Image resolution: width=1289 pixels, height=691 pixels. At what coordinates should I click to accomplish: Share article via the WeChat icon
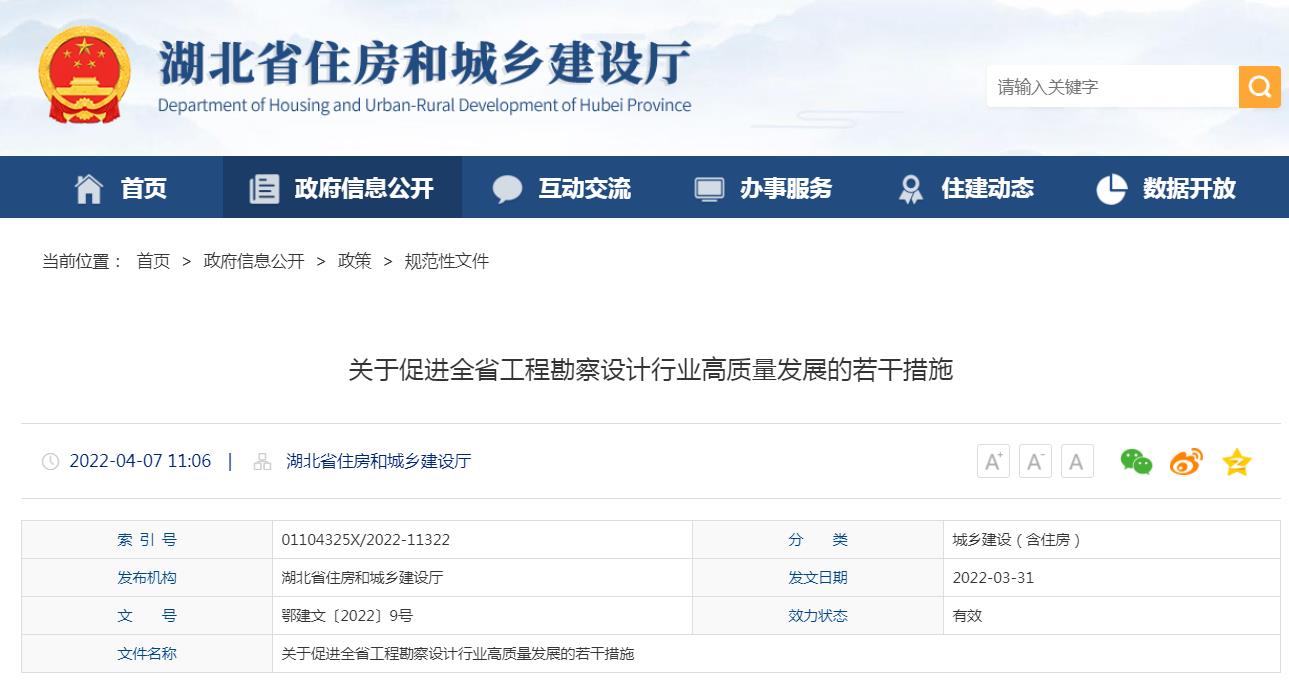(1136, 461)
